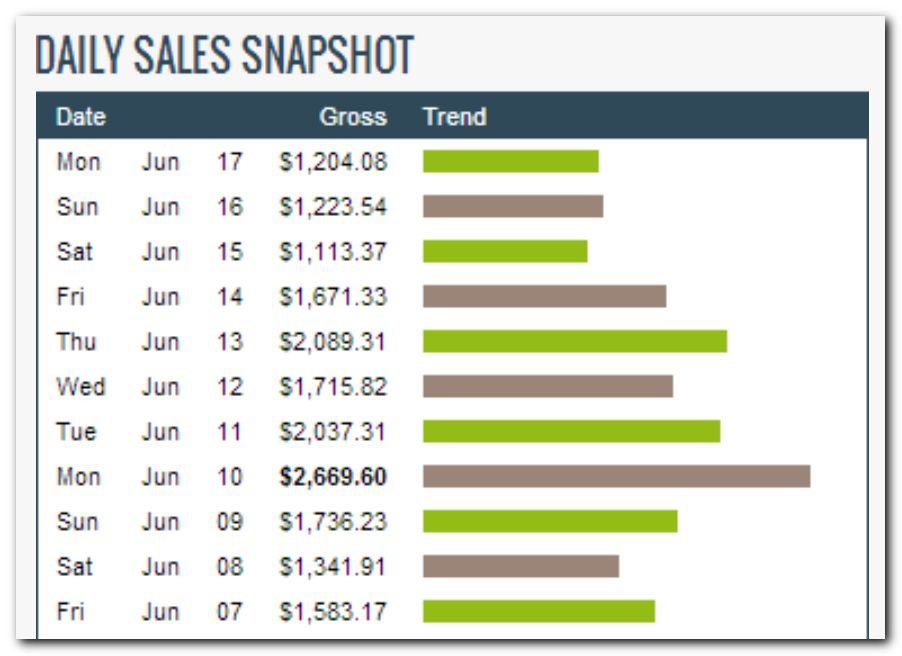This screenshot has width=902, height=656.
Task: Select the Thu Jun 13 trend bar
Action: [574, 341]
